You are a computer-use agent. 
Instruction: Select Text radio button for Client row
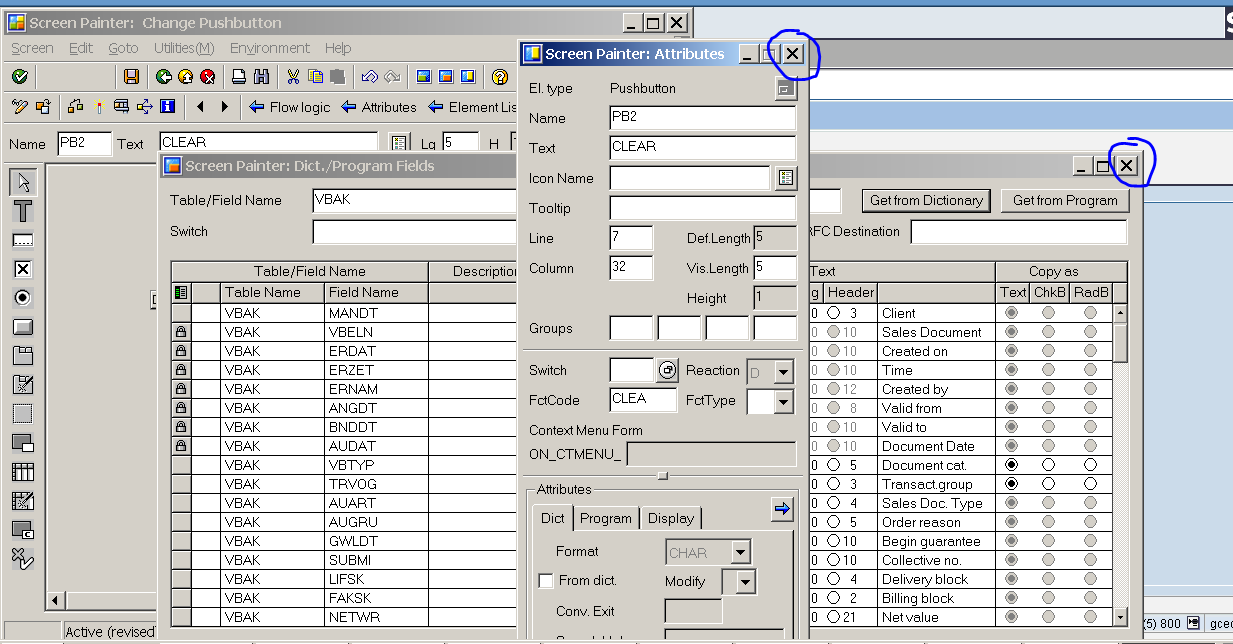[x=1012, y=312]
